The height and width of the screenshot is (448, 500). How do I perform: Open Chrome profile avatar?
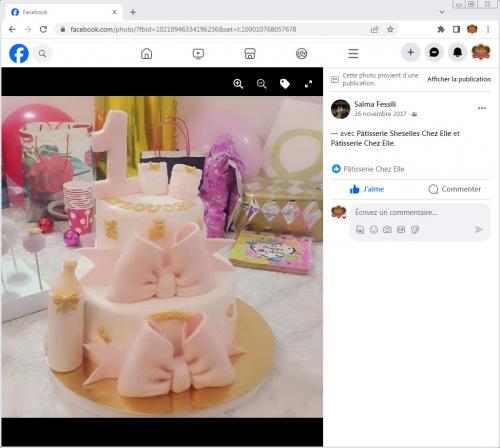coord(472,29)
